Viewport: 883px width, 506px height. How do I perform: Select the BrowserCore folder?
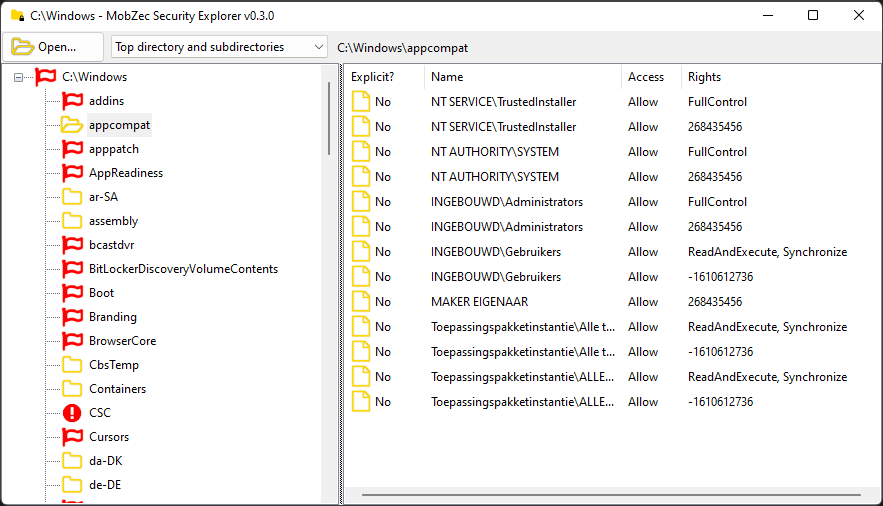(122, 341)
